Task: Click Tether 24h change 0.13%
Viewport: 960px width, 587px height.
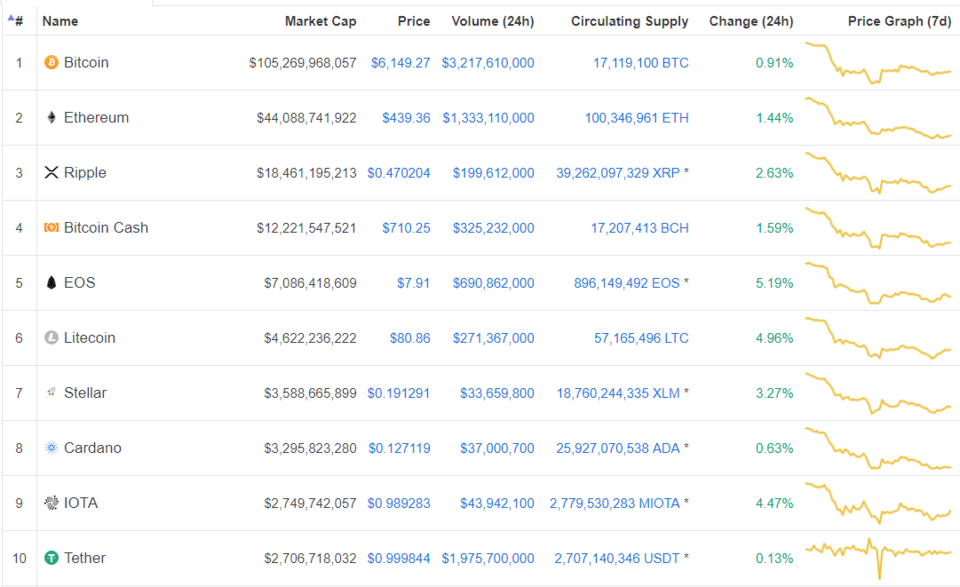Action: point(774,559)
